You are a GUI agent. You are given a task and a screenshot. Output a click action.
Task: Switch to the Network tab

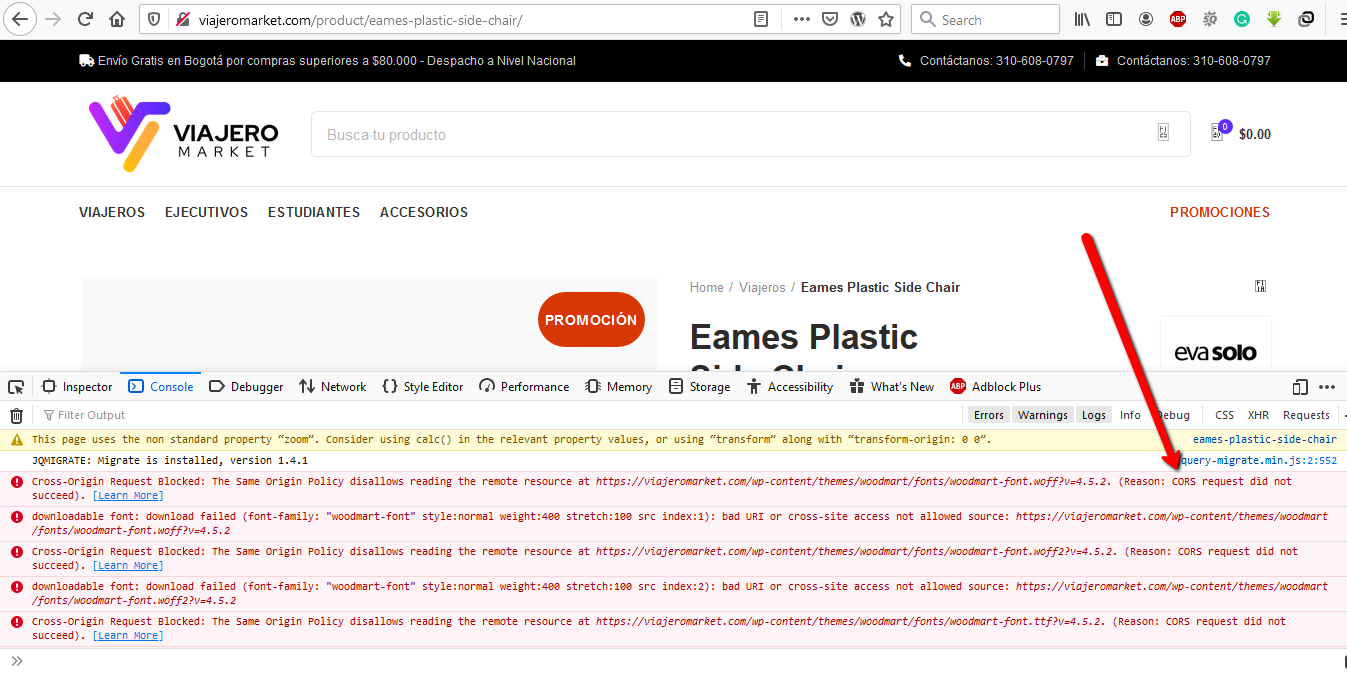coord(333,387)
